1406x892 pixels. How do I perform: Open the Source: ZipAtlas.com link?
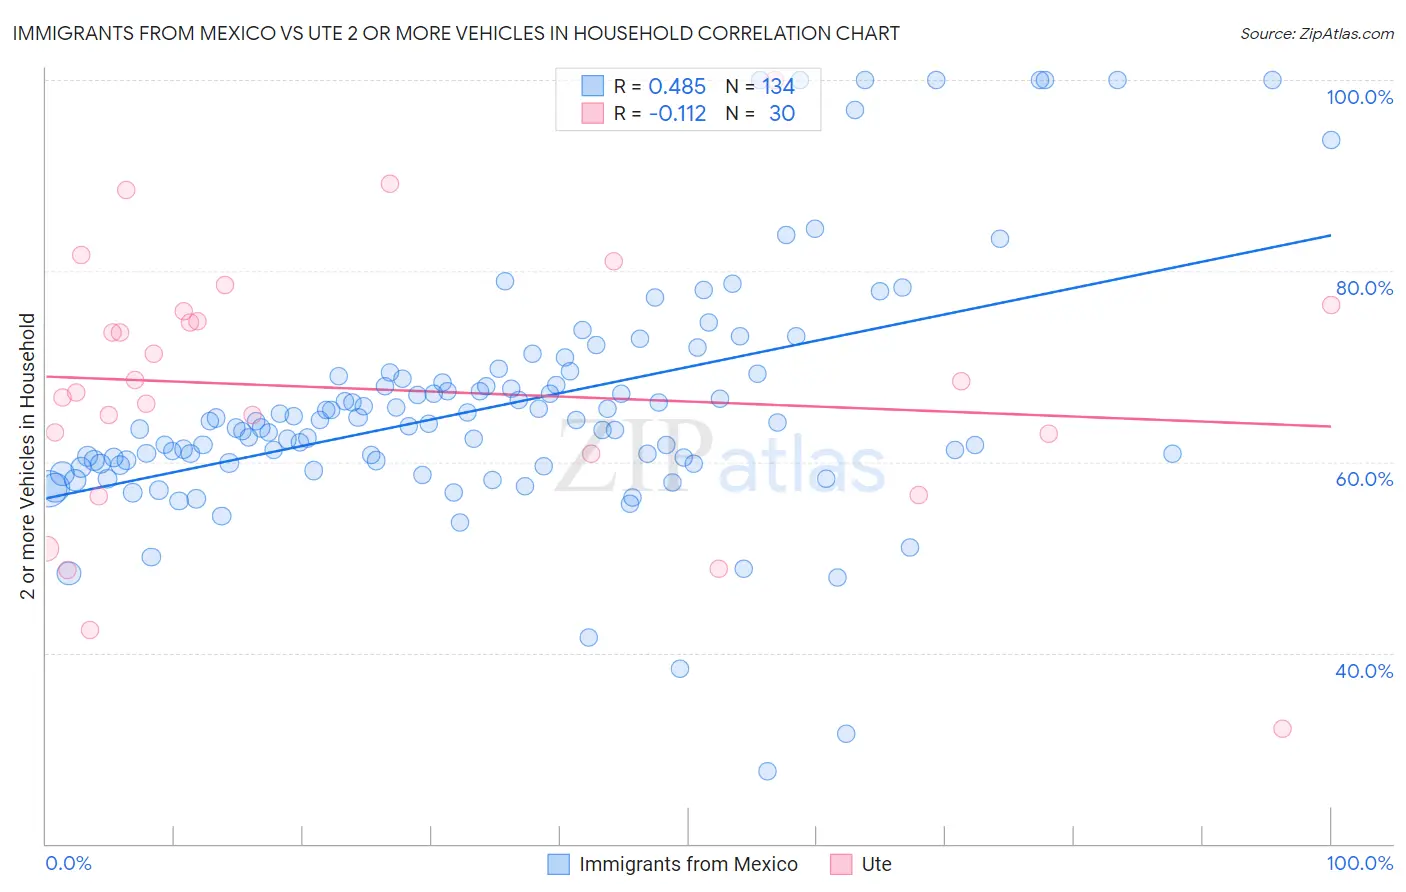click(1316, 33)
